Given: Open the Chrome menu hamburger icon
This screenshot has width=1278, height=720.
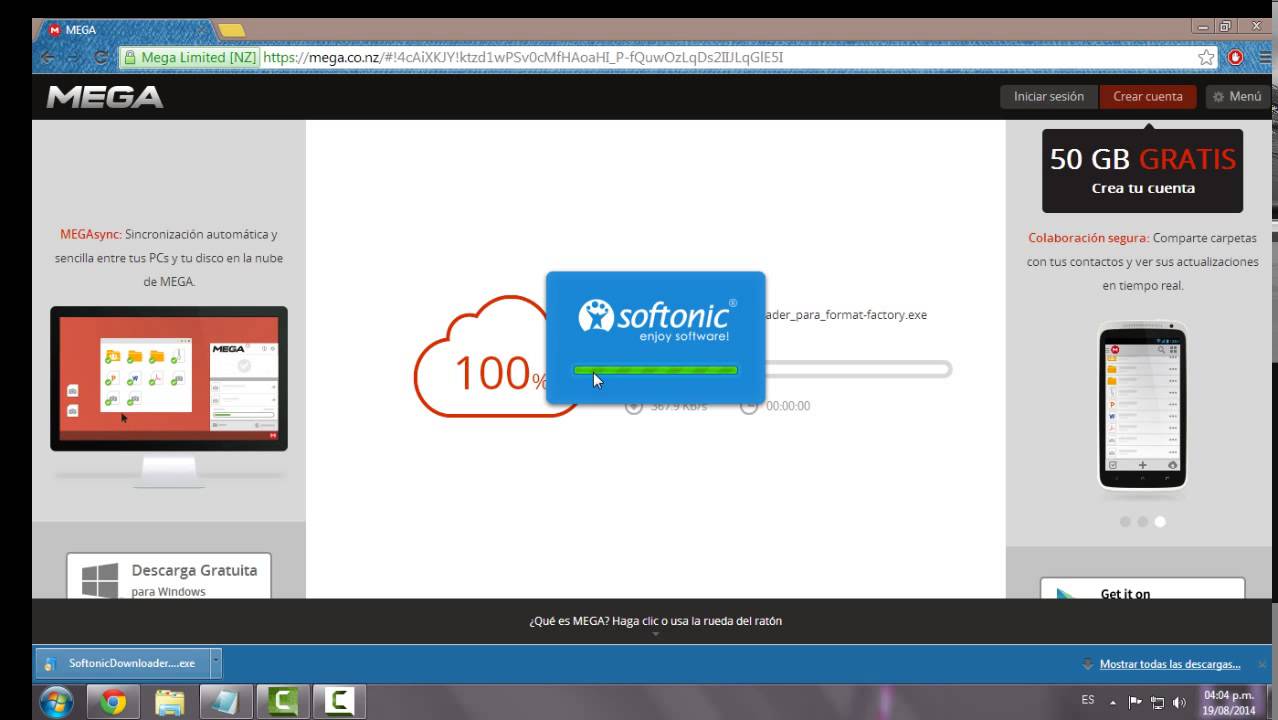Looking at the screenshot, I should click(x=1265, y=58).
